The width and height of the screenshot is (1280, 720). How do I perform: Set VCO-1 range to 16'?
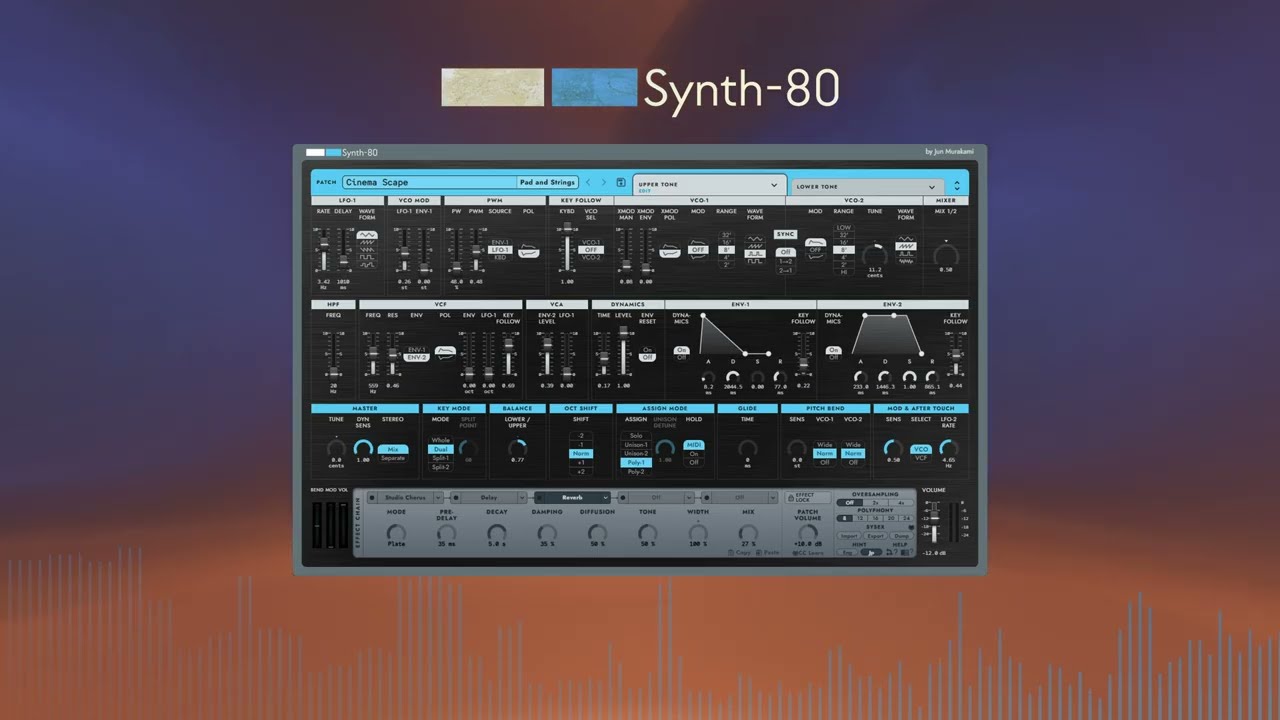tap(726, 241)
